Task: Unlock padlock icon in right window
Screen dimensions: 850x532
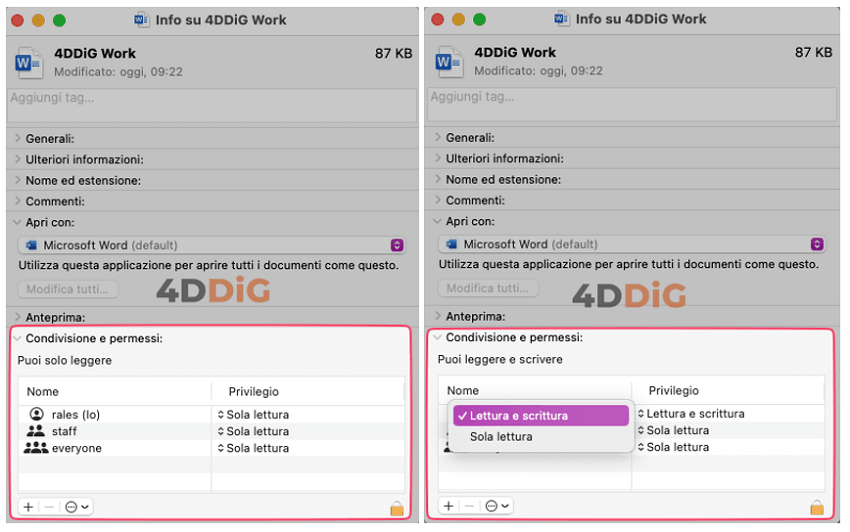Action: point(817,507)
